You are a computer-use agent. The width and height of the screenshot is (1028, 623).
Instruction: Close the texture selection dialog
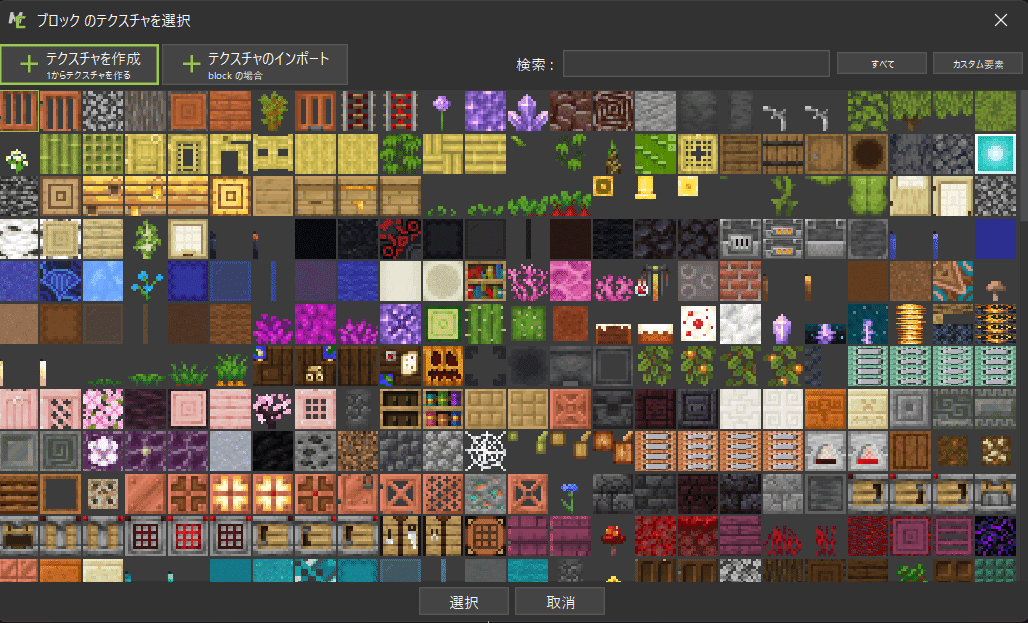pyautogui.click(x=1000, y=20)
